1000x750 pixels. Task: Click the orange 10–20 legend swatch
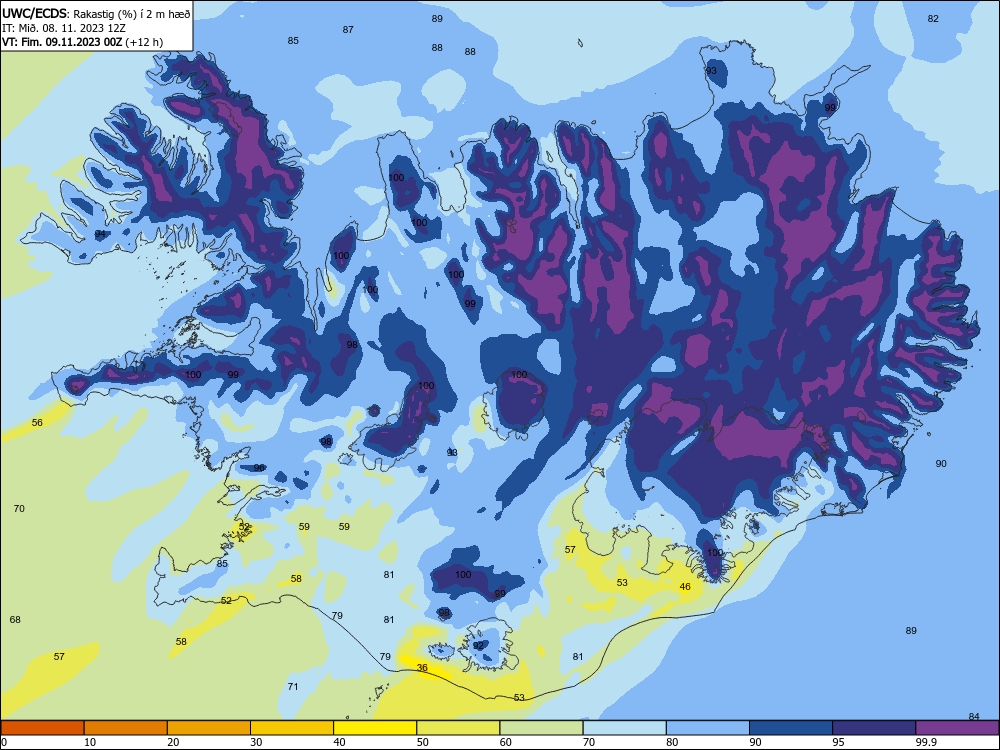[x=126, y=728]
